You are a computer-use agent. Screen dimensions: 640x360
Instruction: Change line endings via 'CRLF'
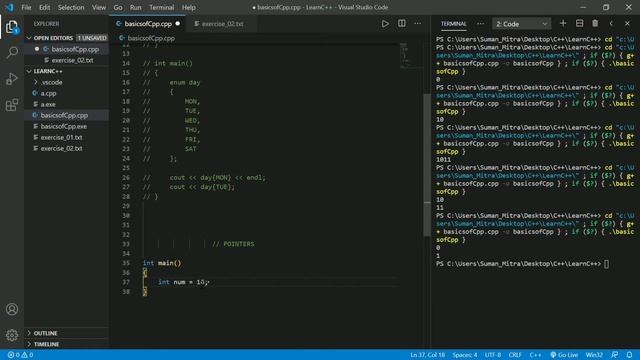coord(515,355)
